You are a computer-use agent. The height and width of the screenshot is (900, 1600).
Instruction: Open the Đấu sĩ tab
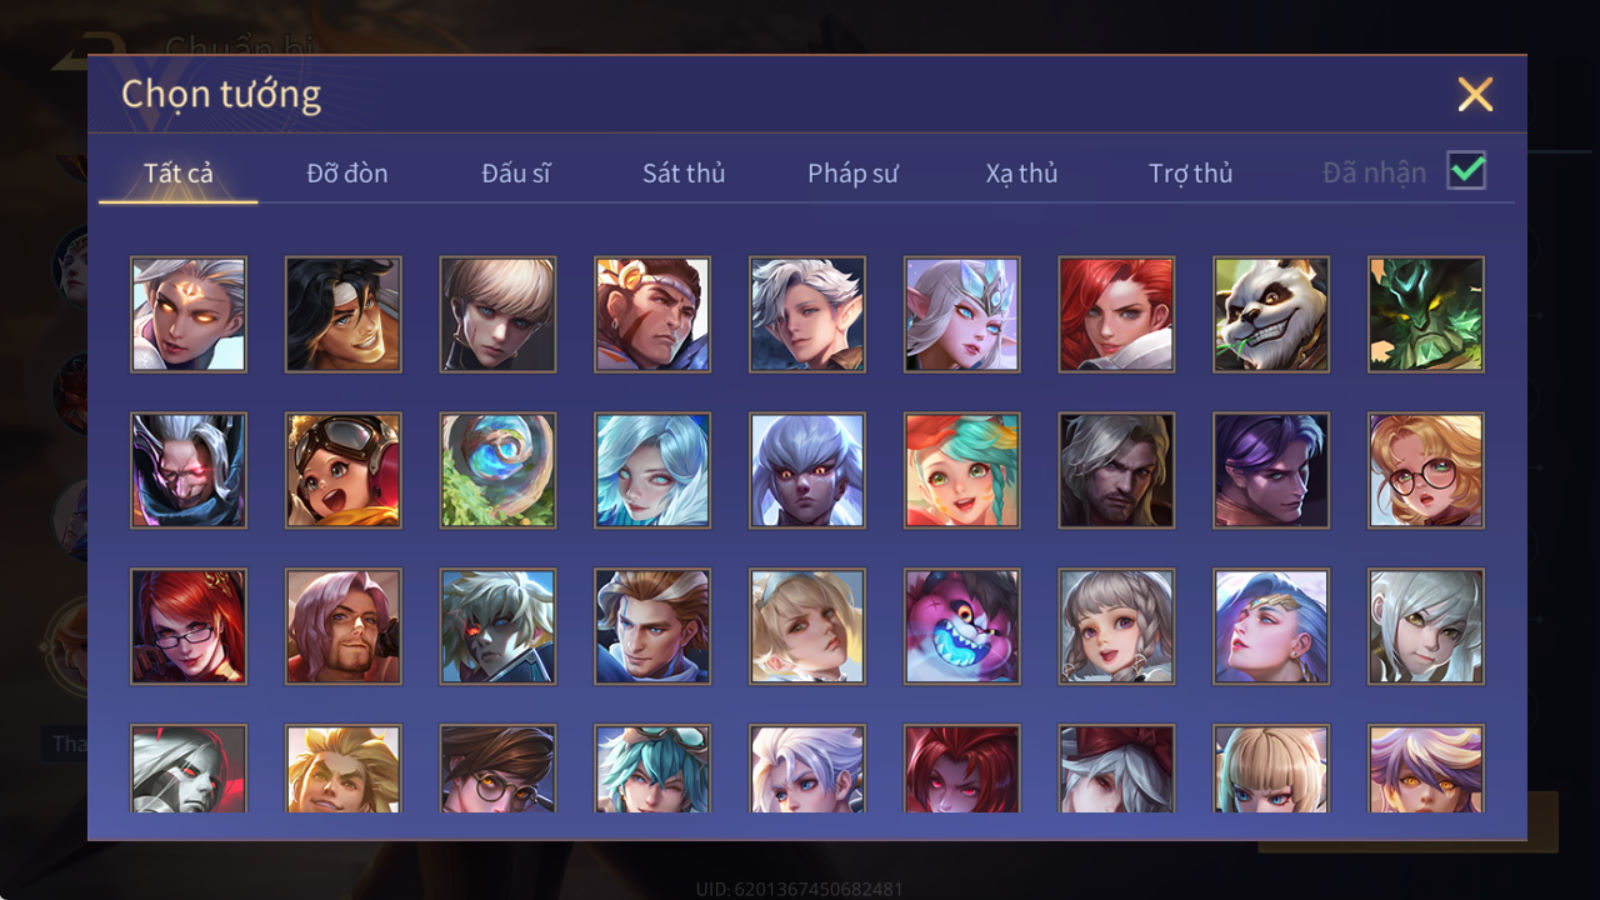pyautogui.click(x=516, y=173)
